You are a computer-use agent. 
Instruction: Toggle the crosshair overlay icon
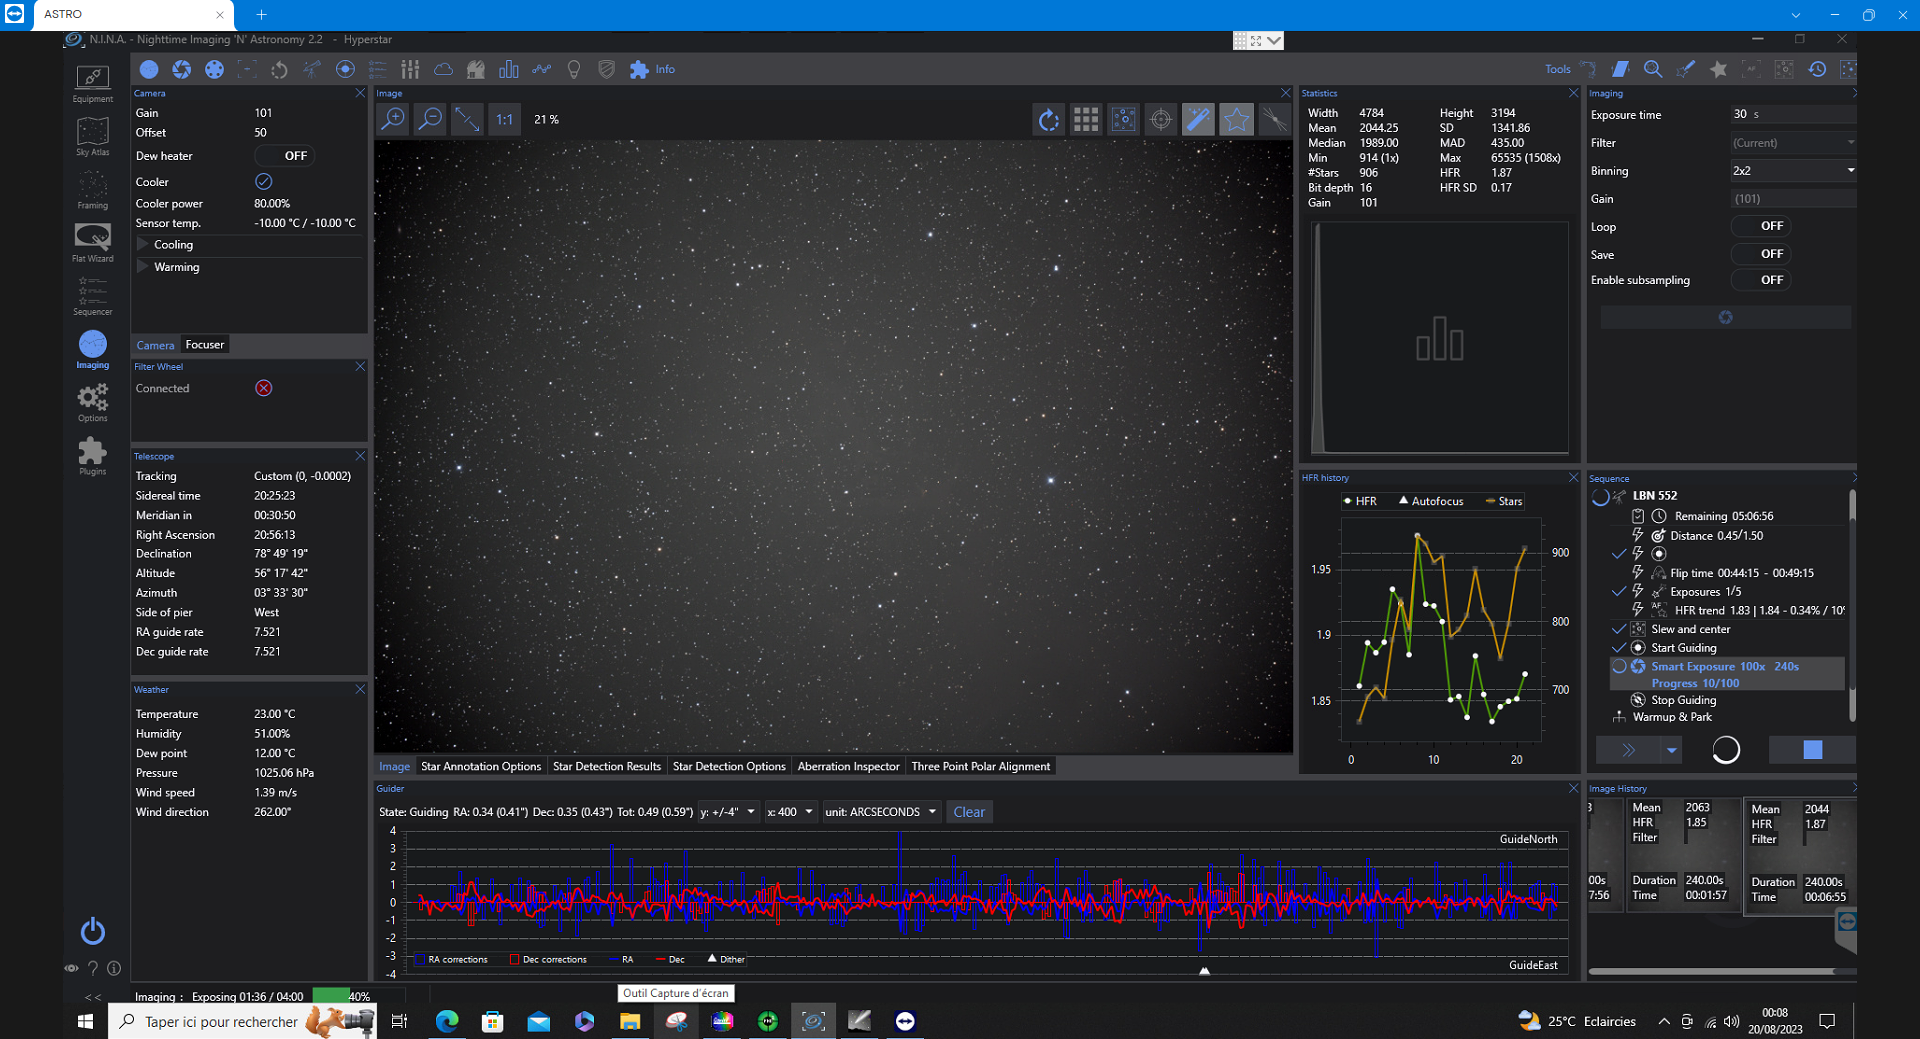1161,120
